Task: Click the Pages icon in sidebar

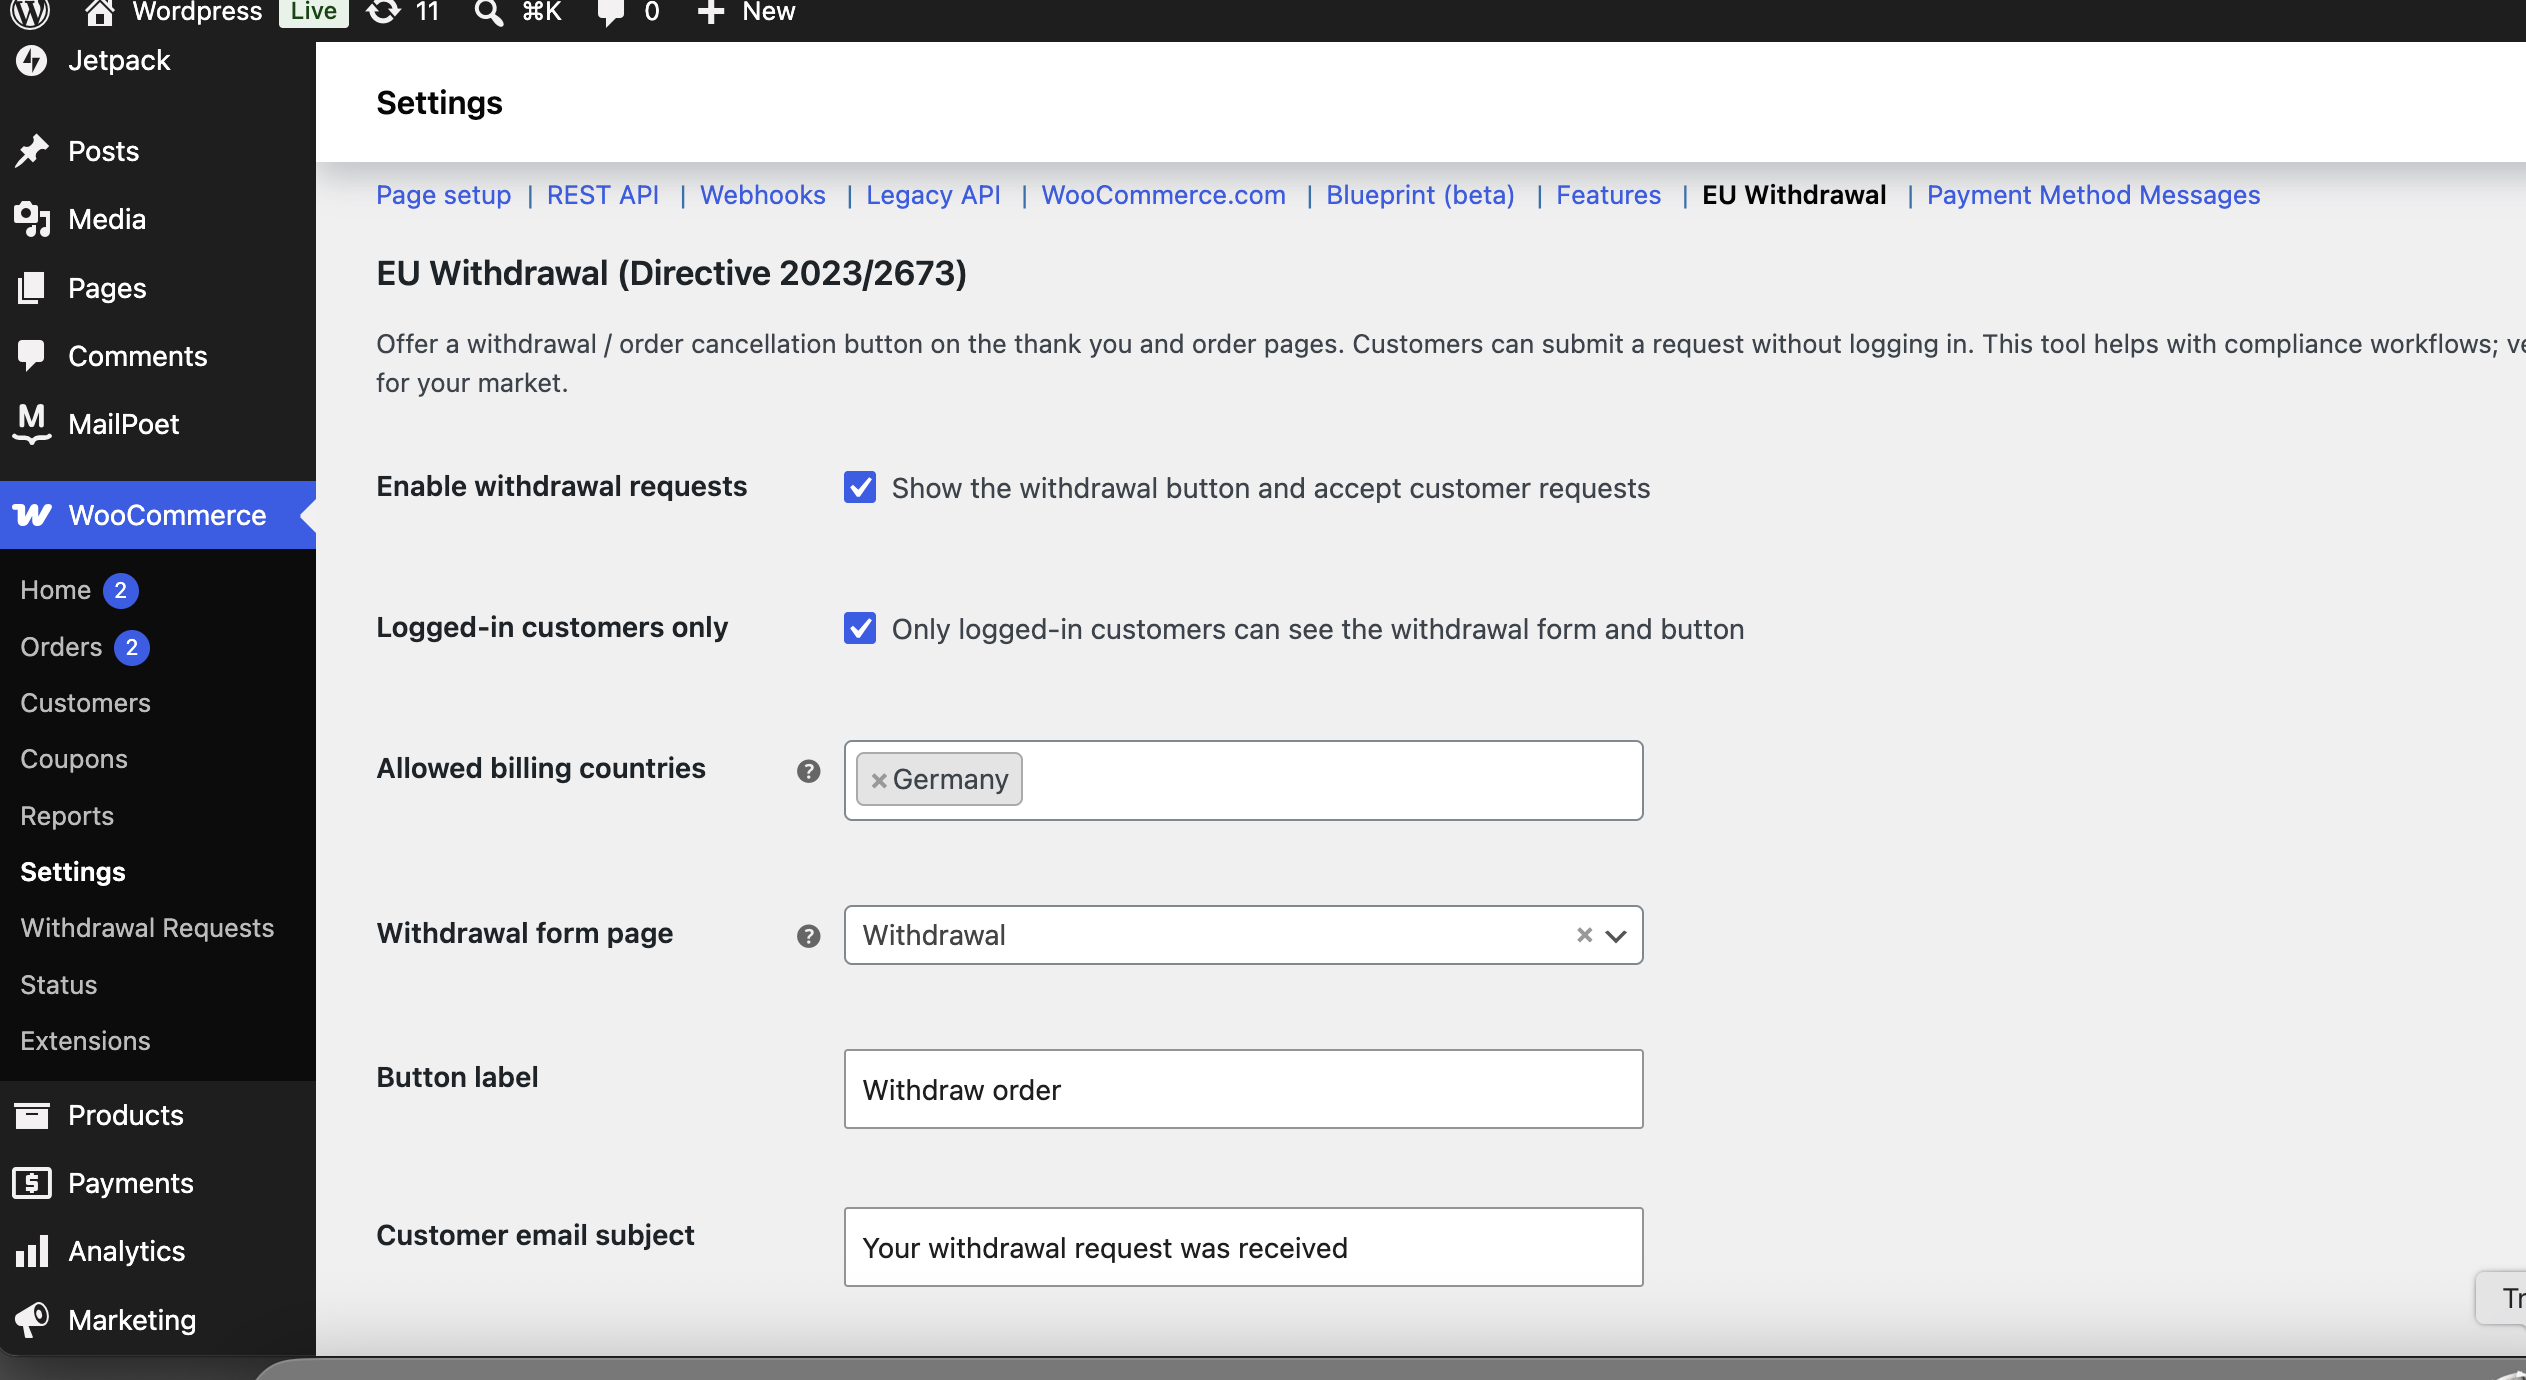Action: [x=32, y=288]
